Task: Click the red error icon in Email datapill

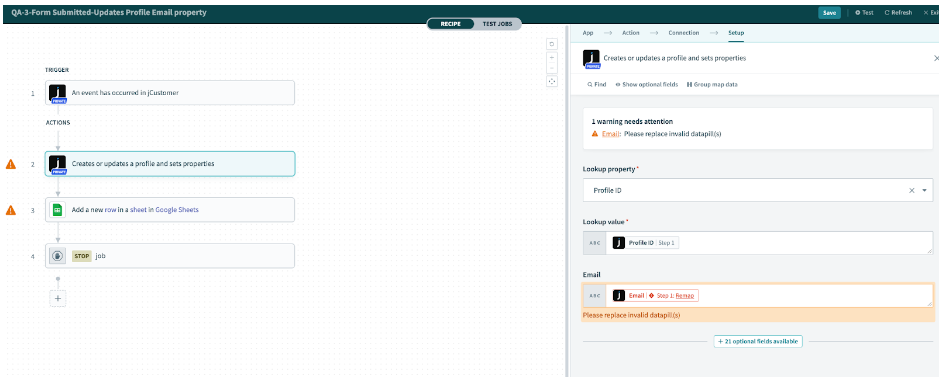Action: tap(651, 295)
